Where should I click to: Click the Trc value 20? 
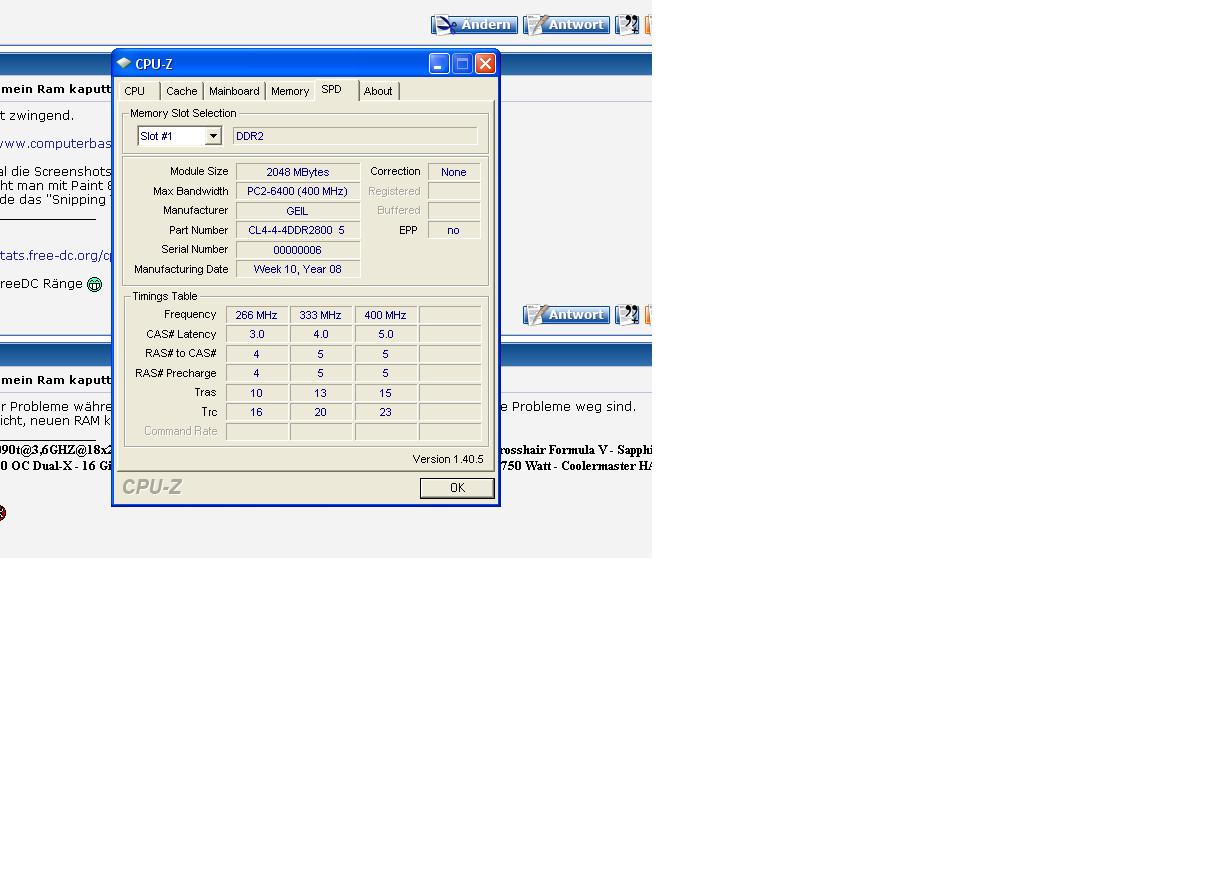[320, 412]
